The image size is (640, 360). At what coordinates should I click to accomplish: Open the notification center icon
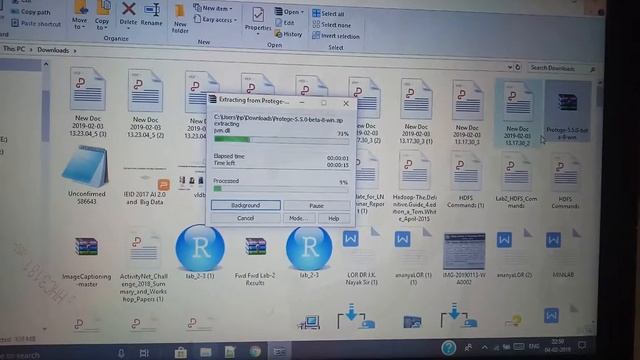(x=582, y=346)
